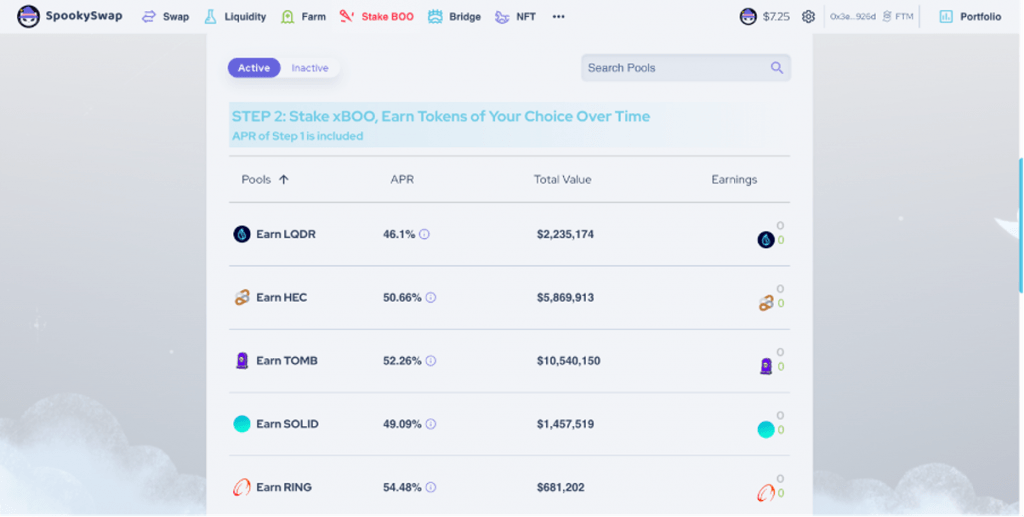Open the Portfolio page

pyautogui.click(x=970, y=16)
